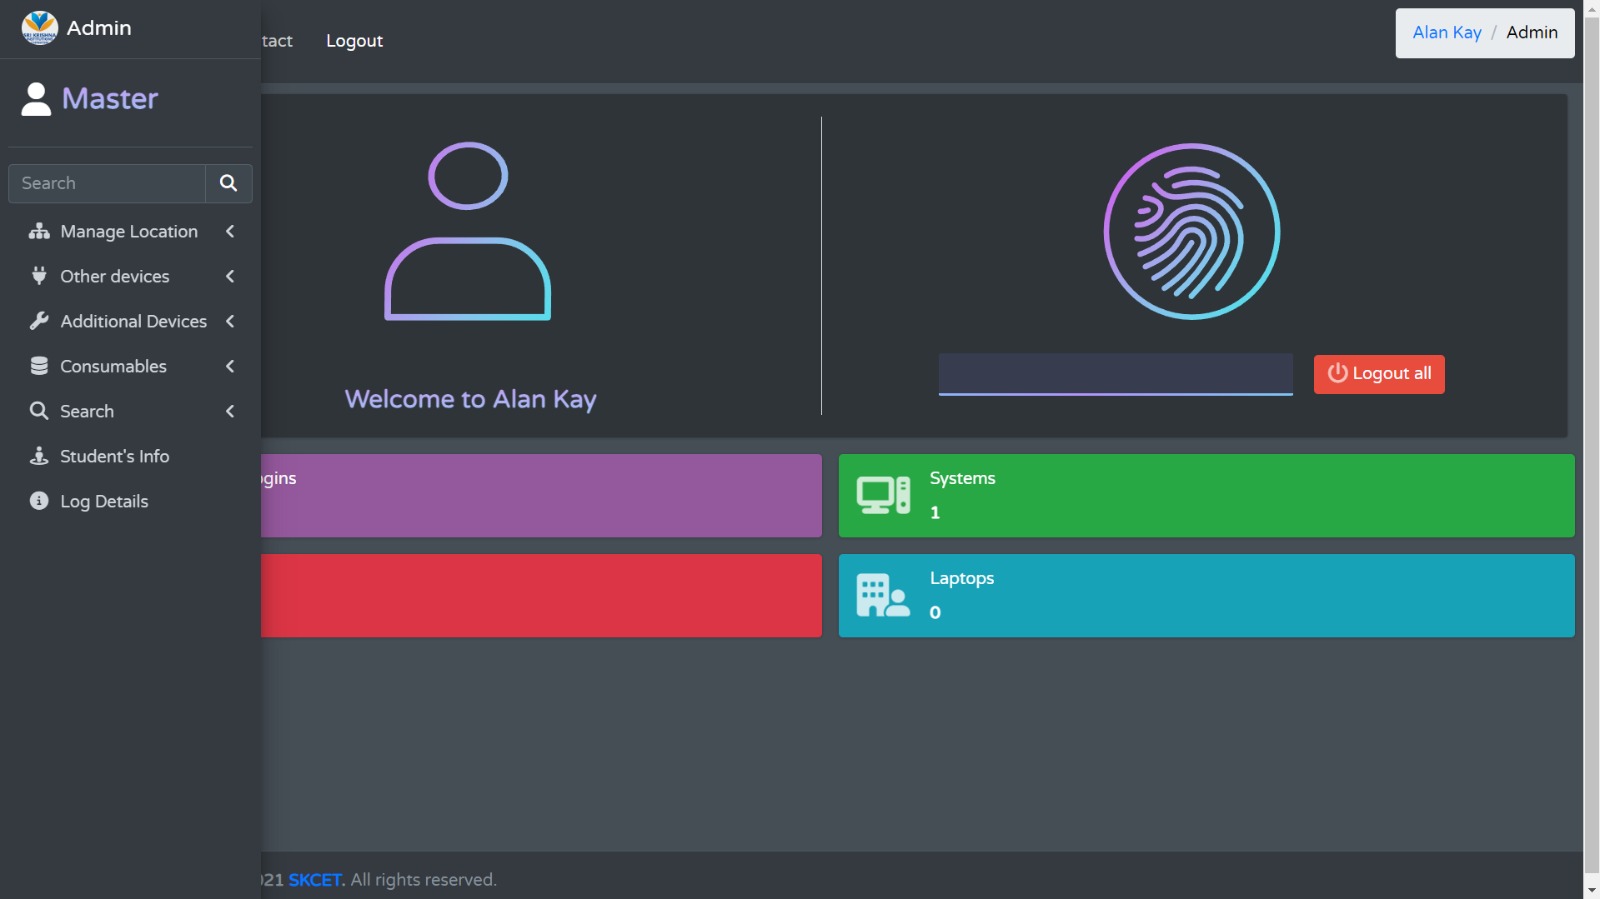Click the Additional Devices wrench icon
This screenshot has height=899, width=1600.
pos(39,321)
